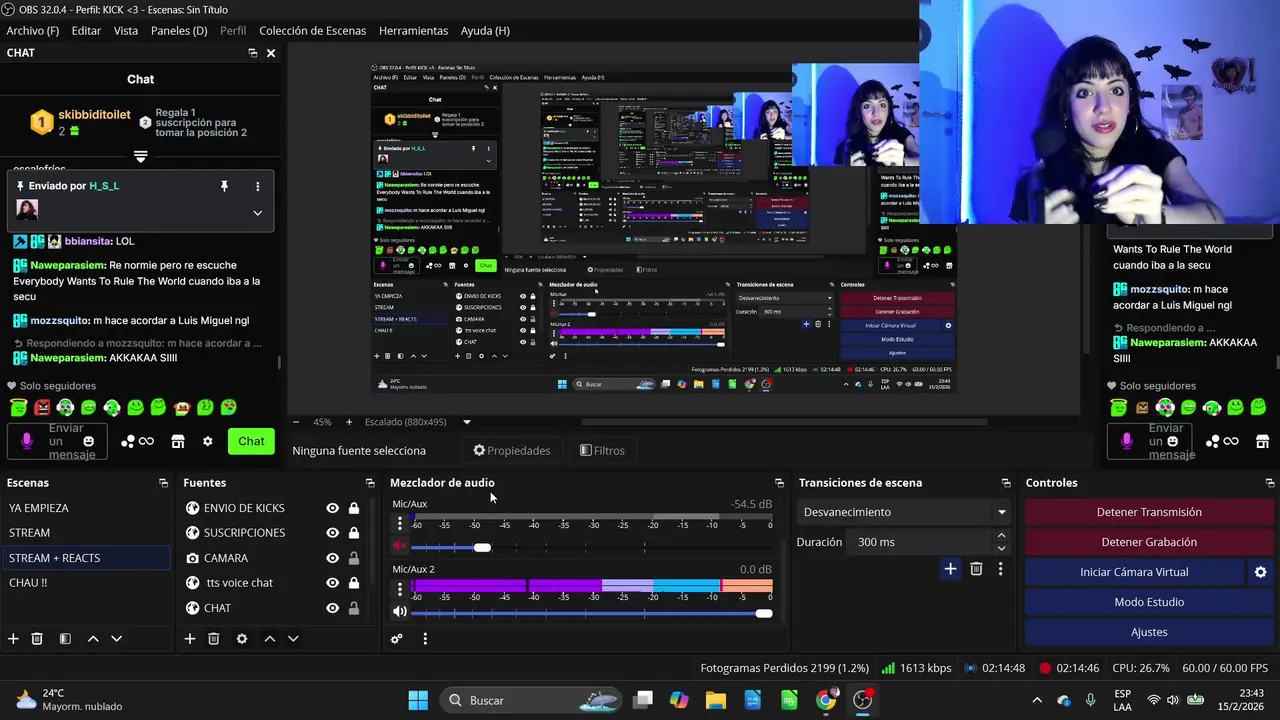
Task: Expand the pinned message chevron
Action: (x=257, y=213)
